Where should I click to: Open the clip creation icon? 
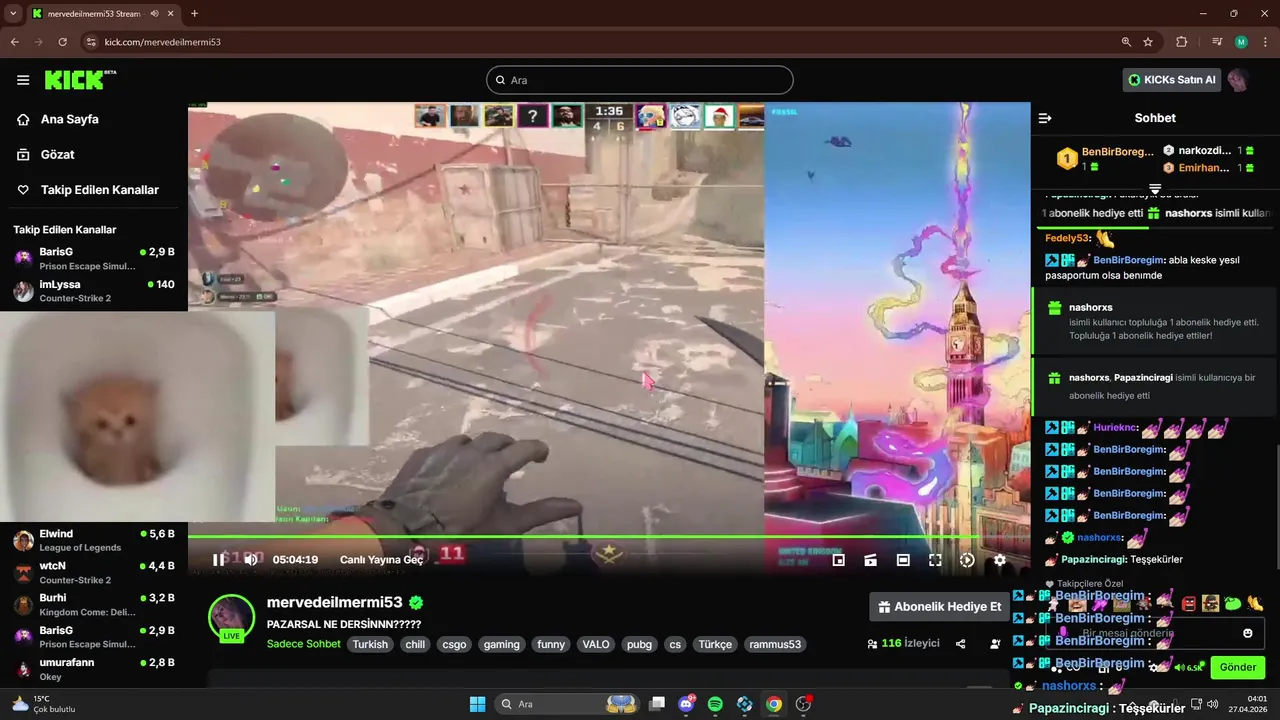[x=871, y=560]
